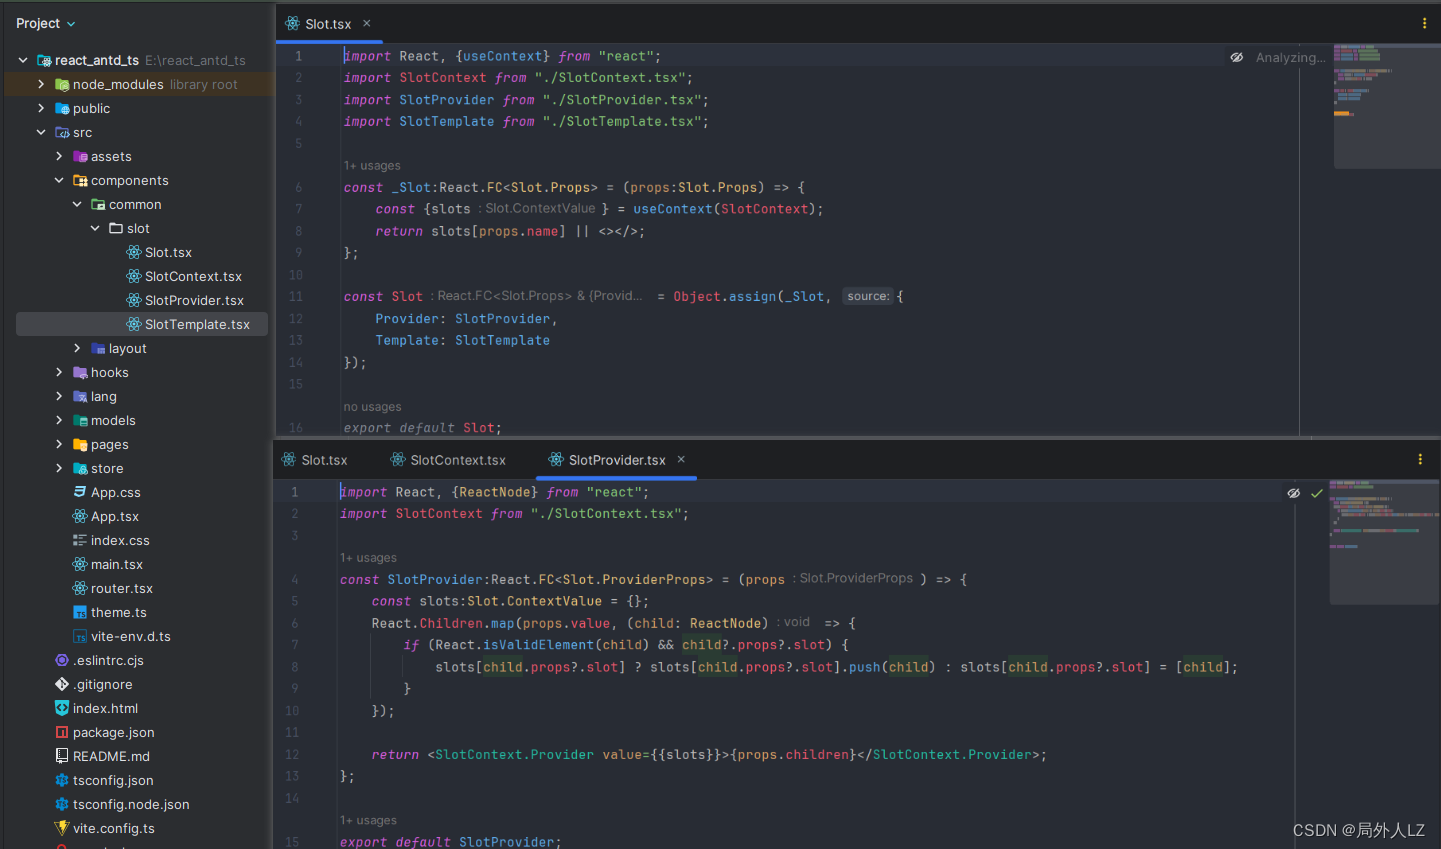Open top editor tab options menu
Viewport: 1441px width, 849px height.
pos(1424,23)
